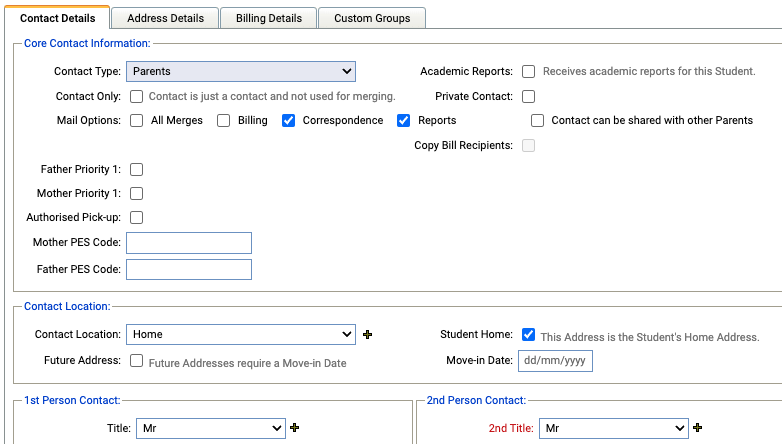Click the Move-in Date field
The image size is (782, 444).
(555, 360)
